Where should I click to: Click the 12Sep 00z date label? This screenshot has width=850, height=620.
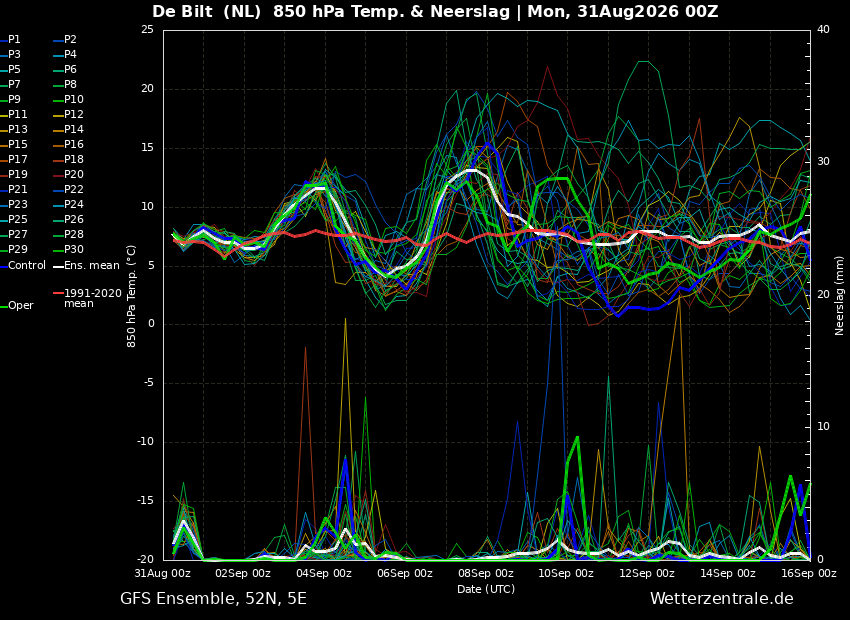[648, 573]
